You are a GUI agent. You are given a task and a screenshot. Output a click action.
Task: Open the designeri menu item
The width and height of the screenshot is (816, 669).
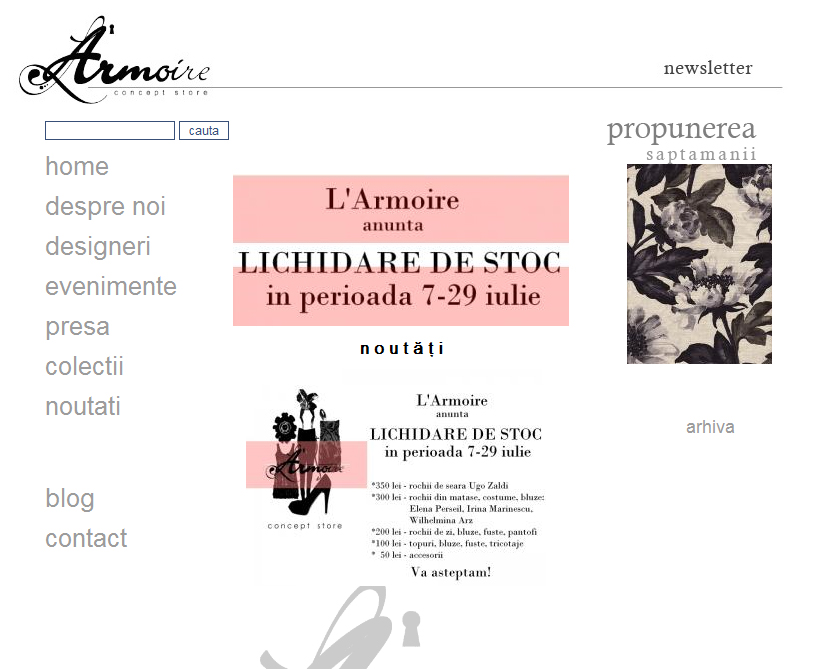click(x=98, y=247)
